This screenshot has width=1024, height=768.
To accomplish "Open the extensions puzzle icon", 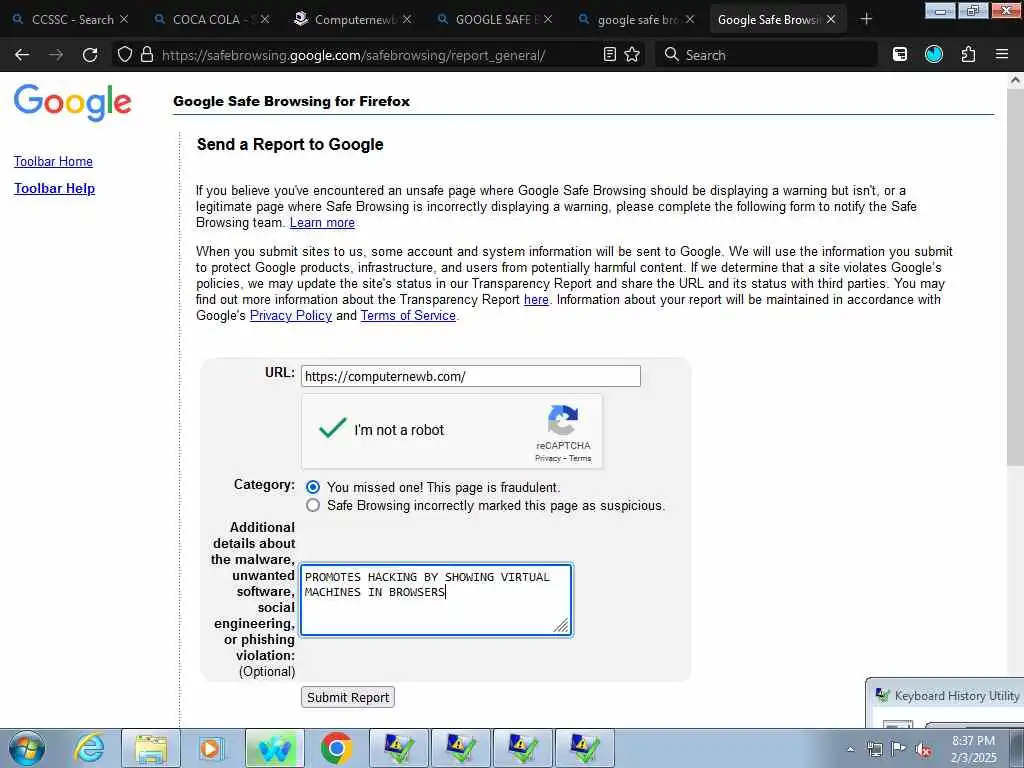I will 968,54.
